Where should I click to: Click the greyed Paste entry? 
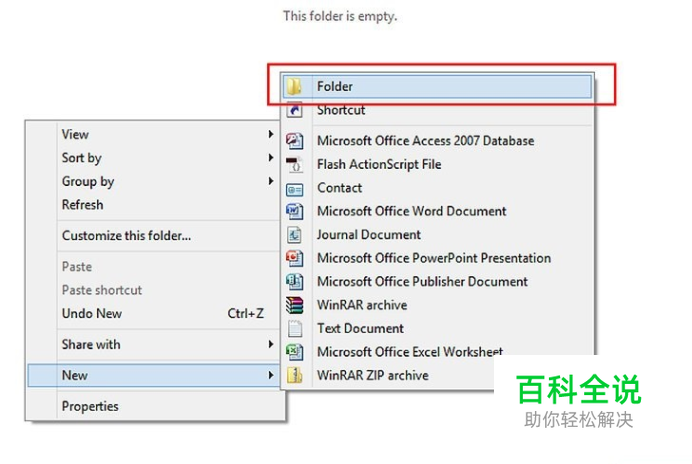[x=154, y=267]
